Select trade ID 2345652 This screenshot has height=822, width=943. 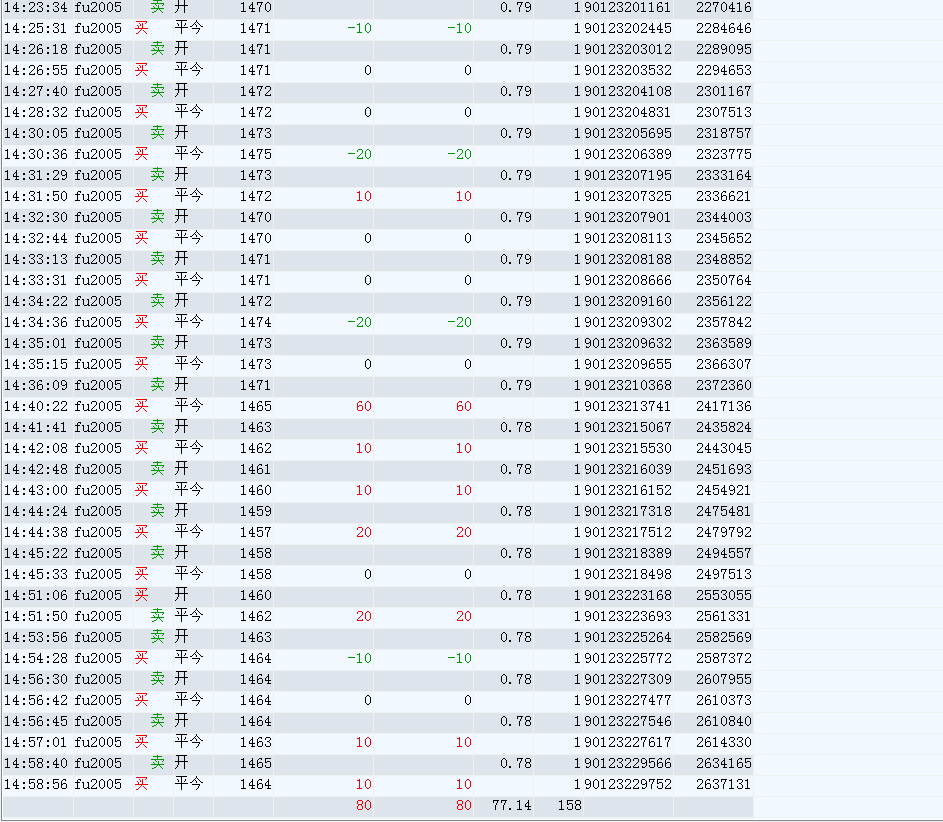pyautogui.click(x=723, y=239)
